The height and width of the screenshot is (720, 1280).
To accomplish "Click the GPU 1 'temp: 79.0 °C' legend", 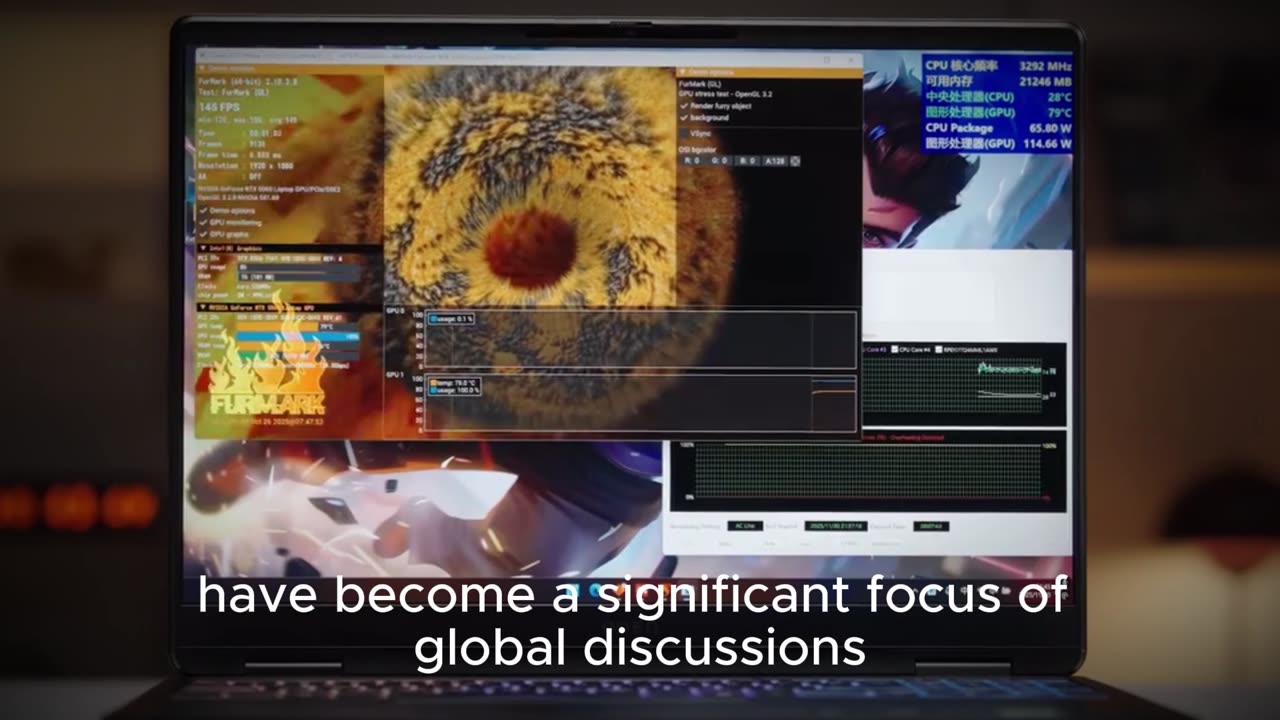I will click(453, 383).
